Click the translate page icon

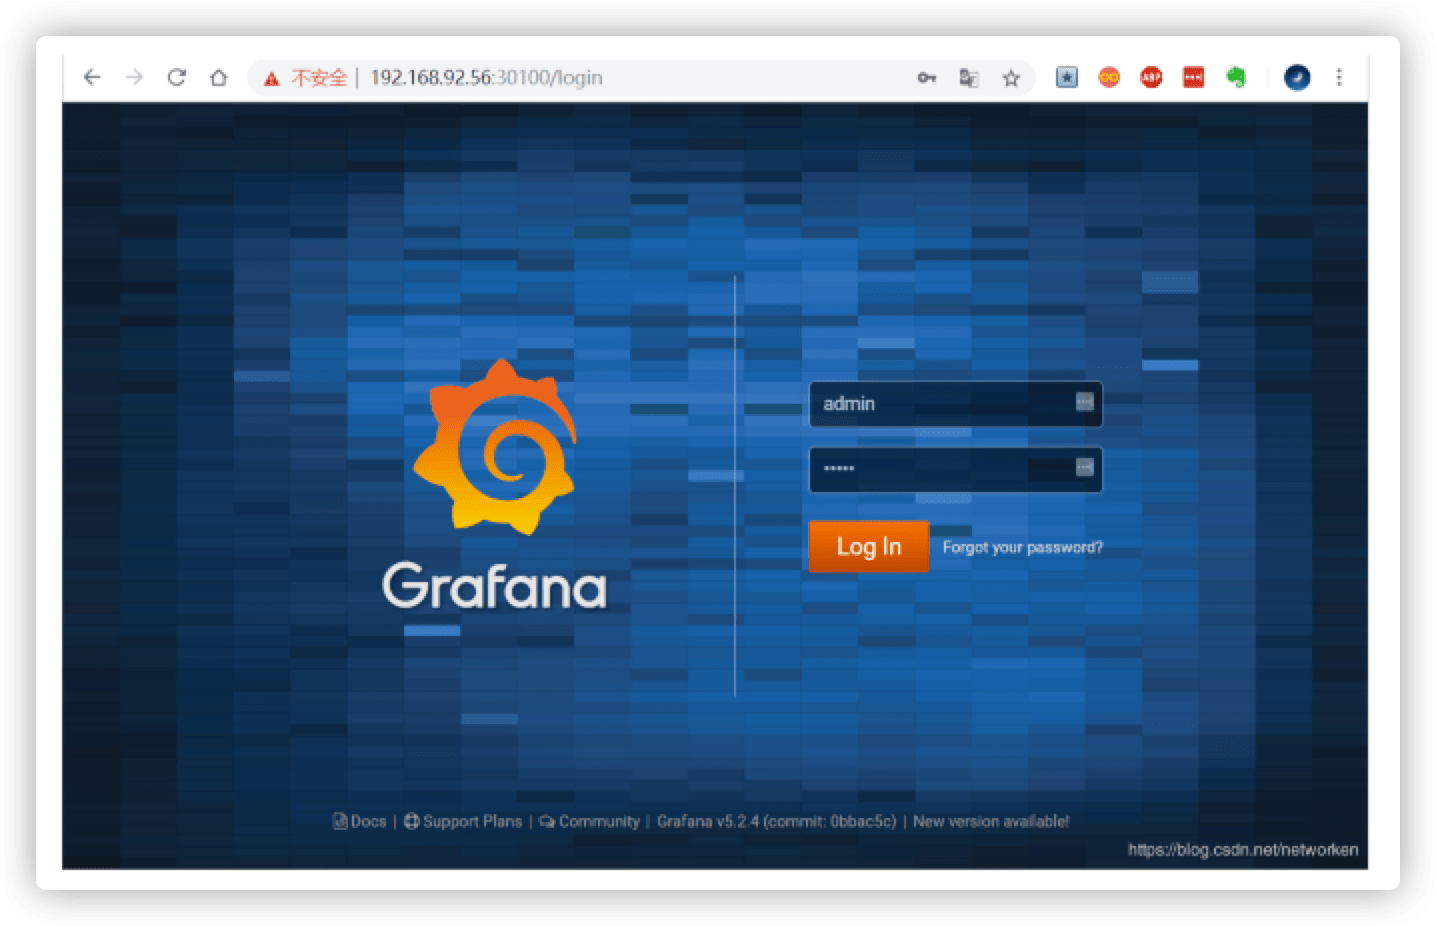[x=968, y=77]
